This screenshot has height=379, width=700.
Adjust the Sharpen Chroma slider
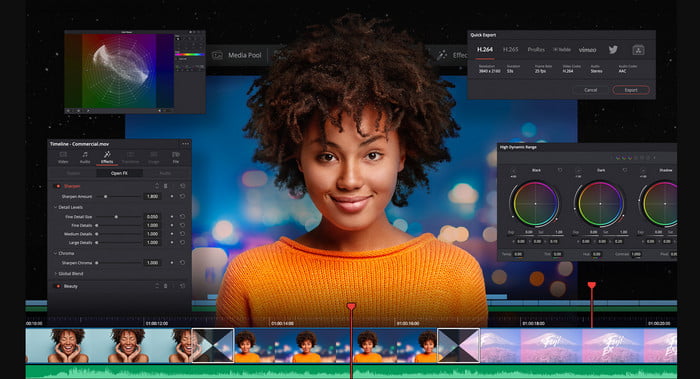tap(118, 263)
